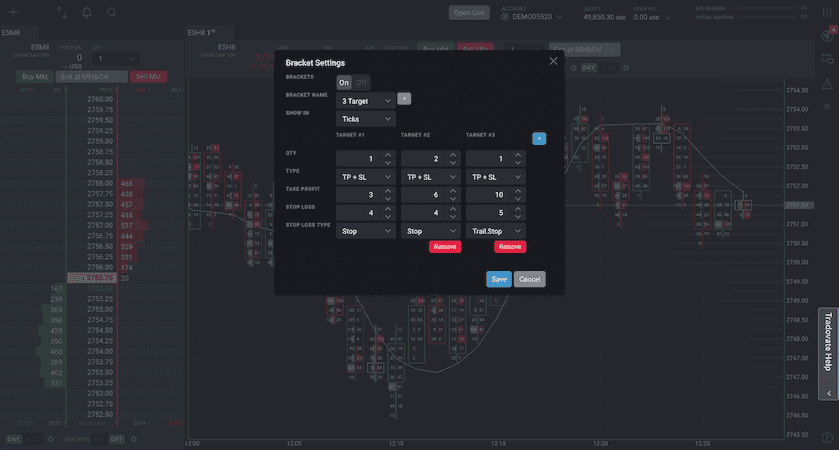Open the warning triangle icon in right sidebar
The height and width of the screenshot is (450, 839).
pyautogui.click(x=826, y=84)
